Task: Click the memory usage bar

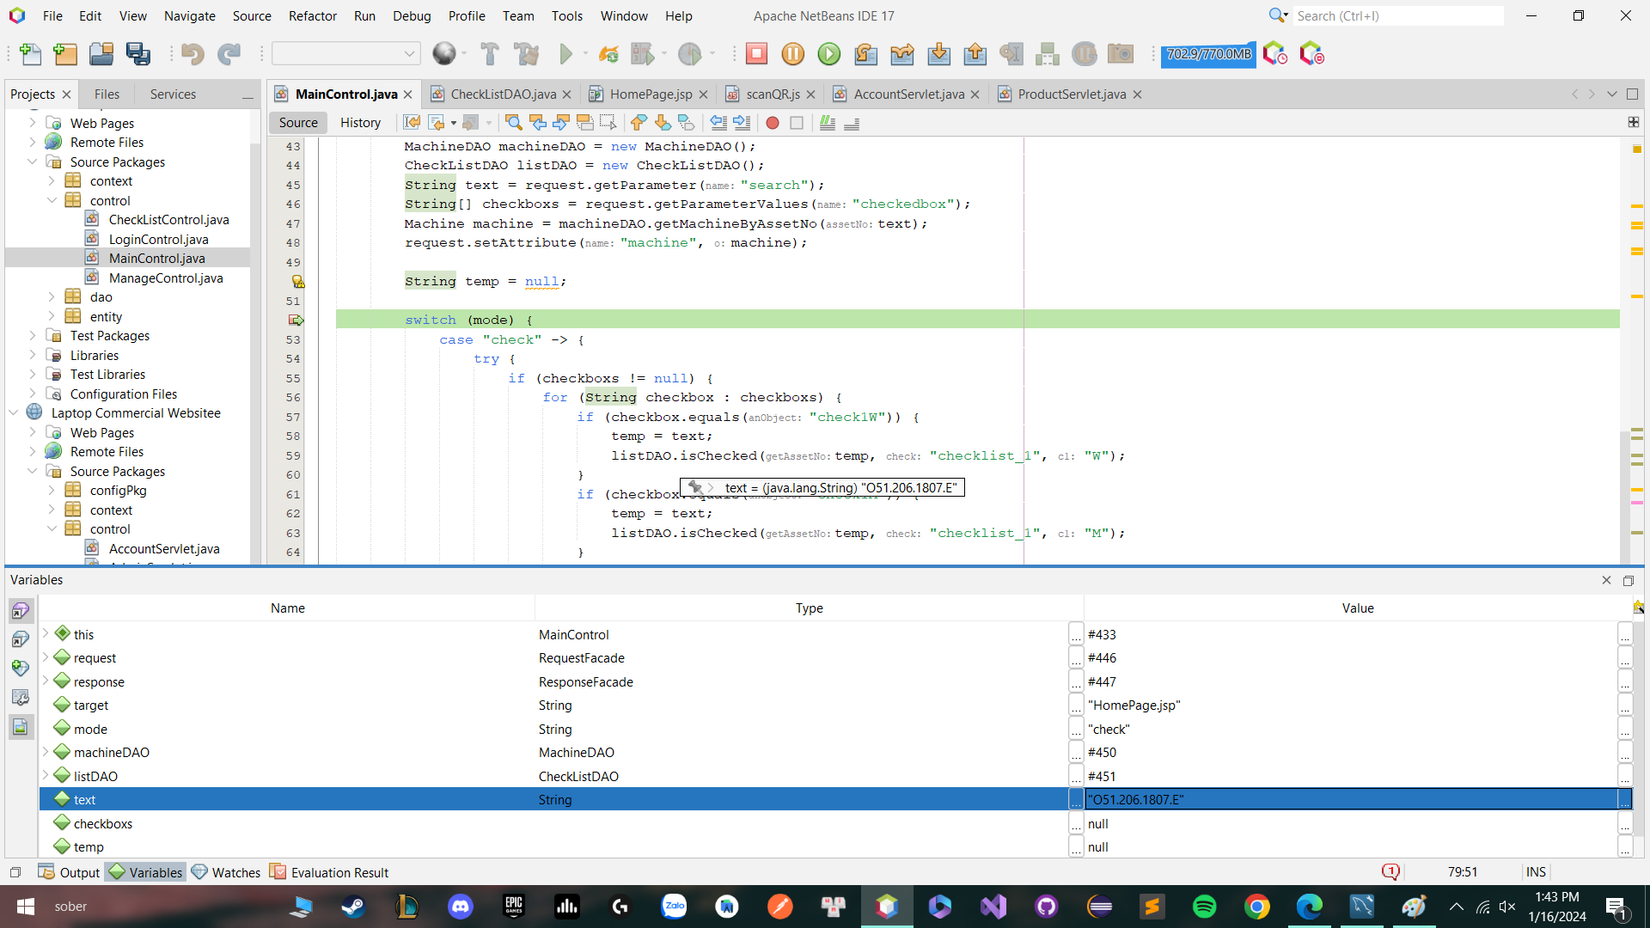Action: pos(1208,54)
